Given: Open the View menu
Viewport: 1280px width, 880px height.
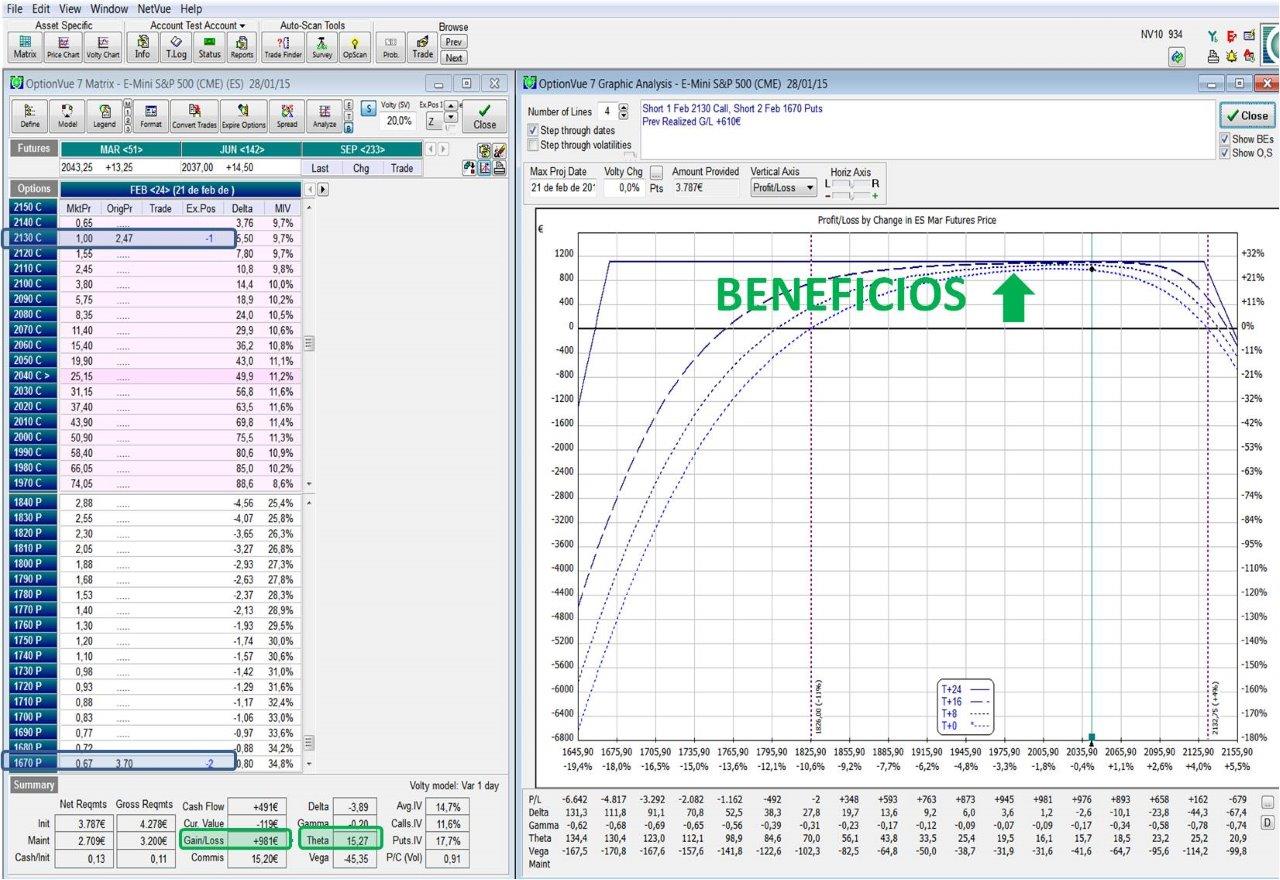Looking at the screenshot, I should [x=70, y=8].
